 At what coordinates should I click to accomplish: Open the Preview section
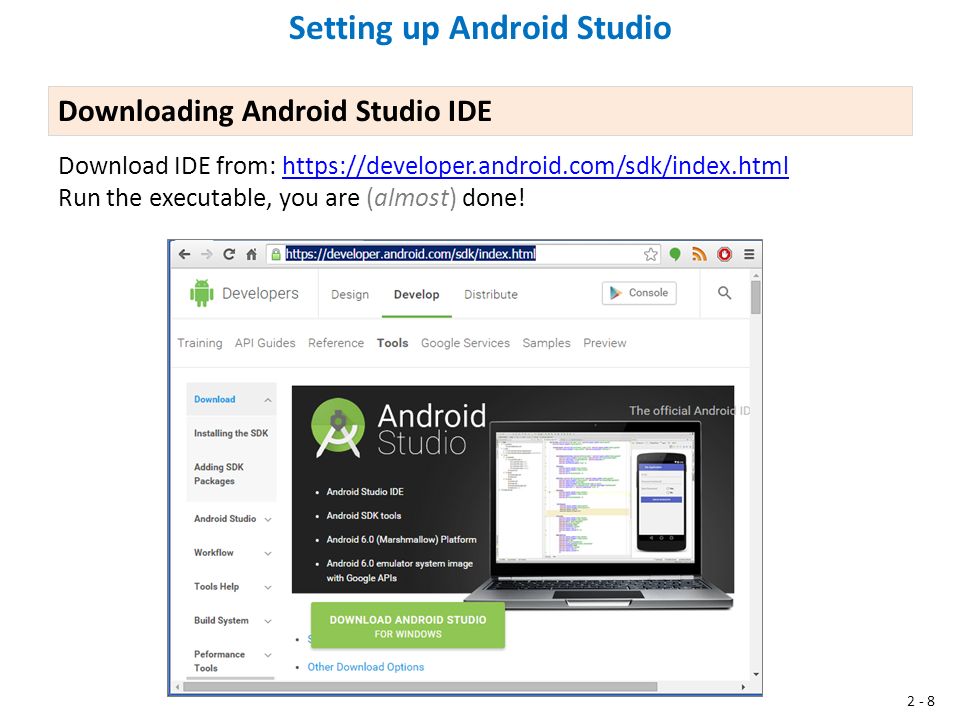coord(604,343)
